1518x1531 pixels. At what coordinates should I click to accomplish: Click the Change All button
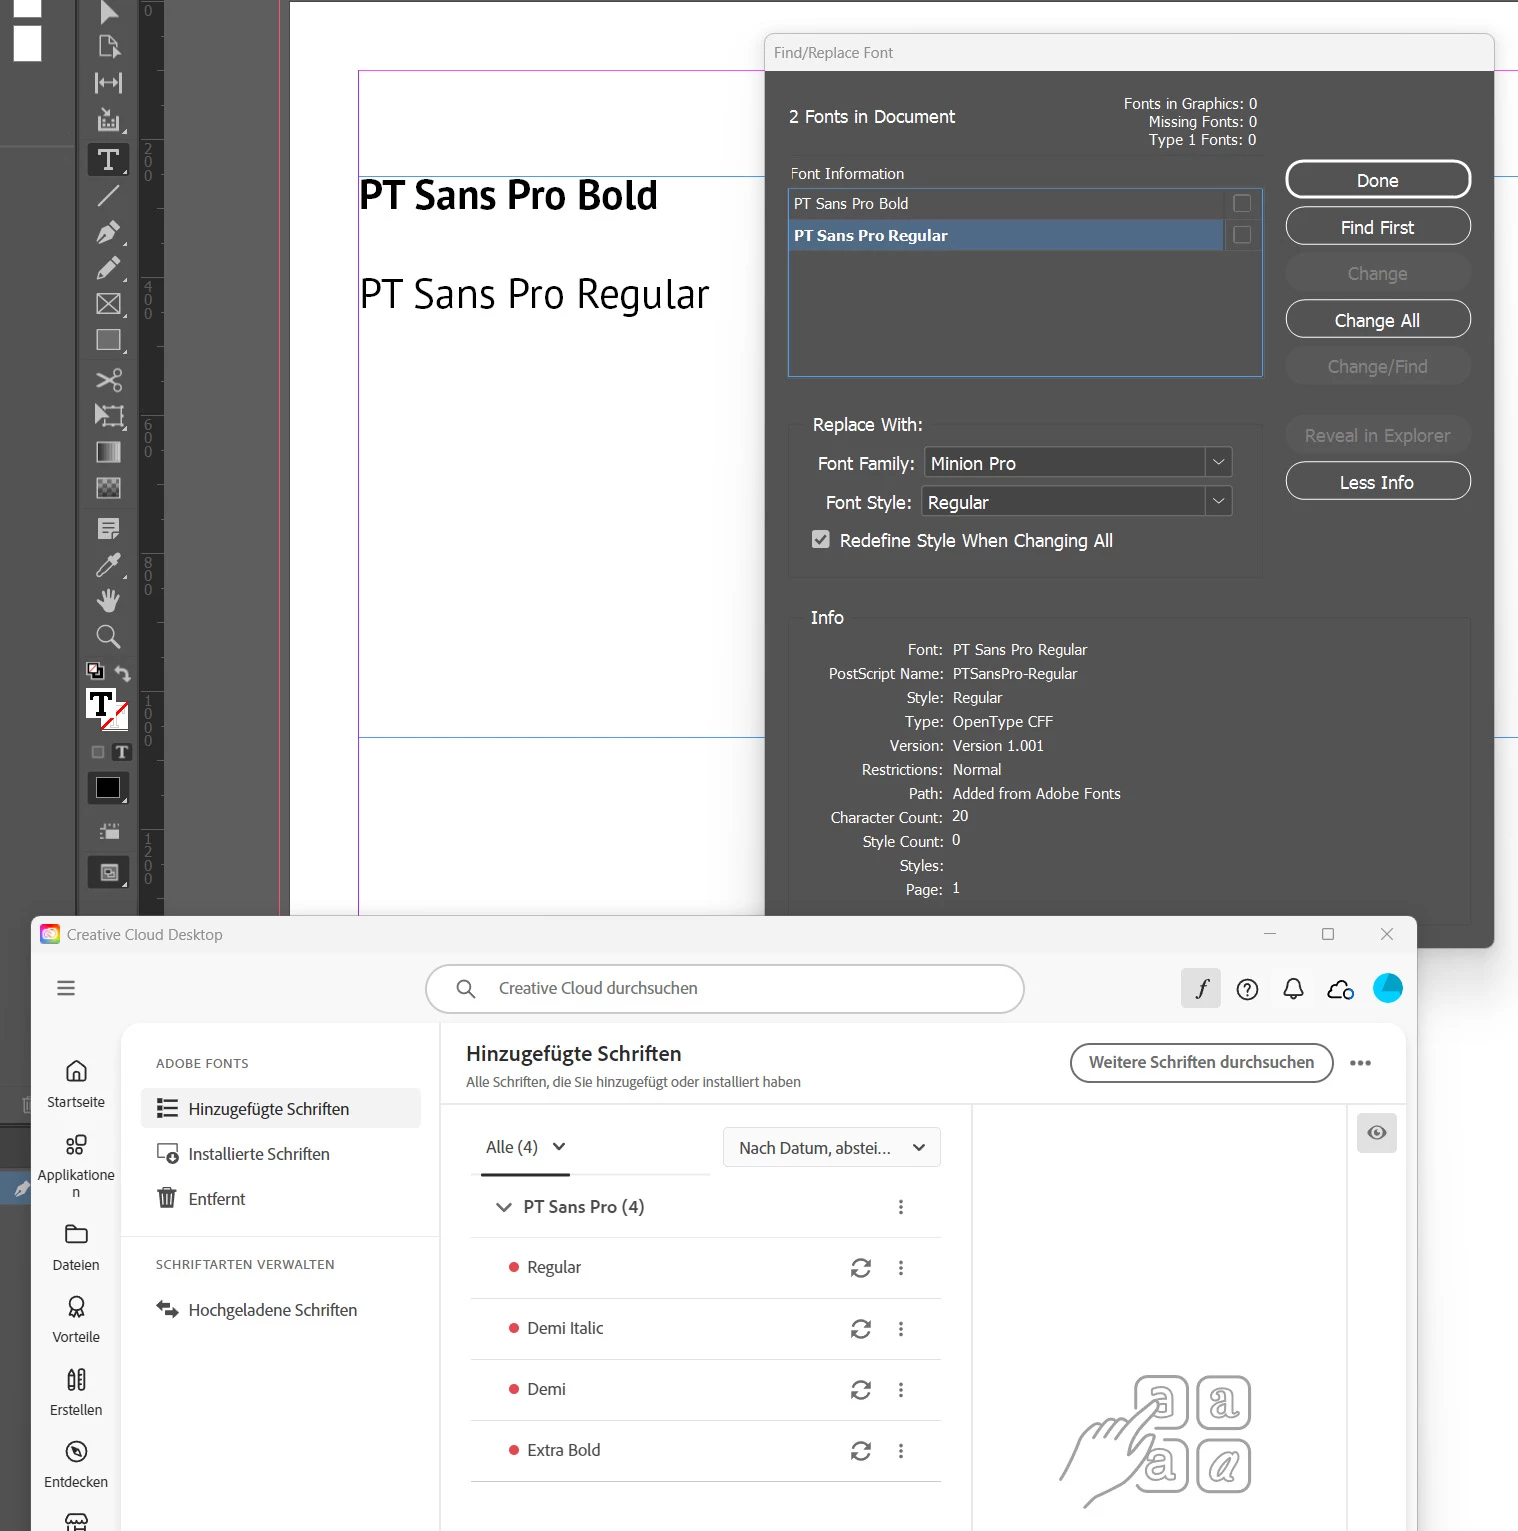pos(1378,320)
